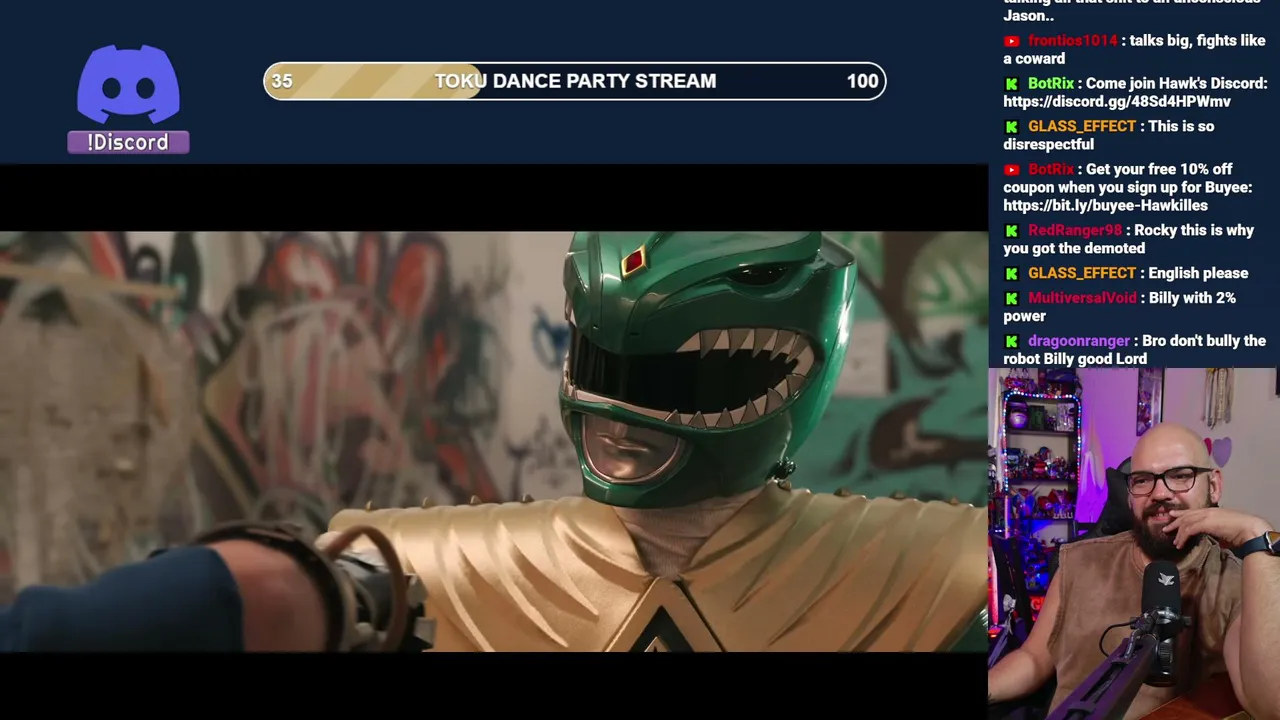Image resolution: width=1280 pixels, height=720 pixels.
Task: Click the YouTube icon beside frontios1014
Action: [x=1011, y=41]
